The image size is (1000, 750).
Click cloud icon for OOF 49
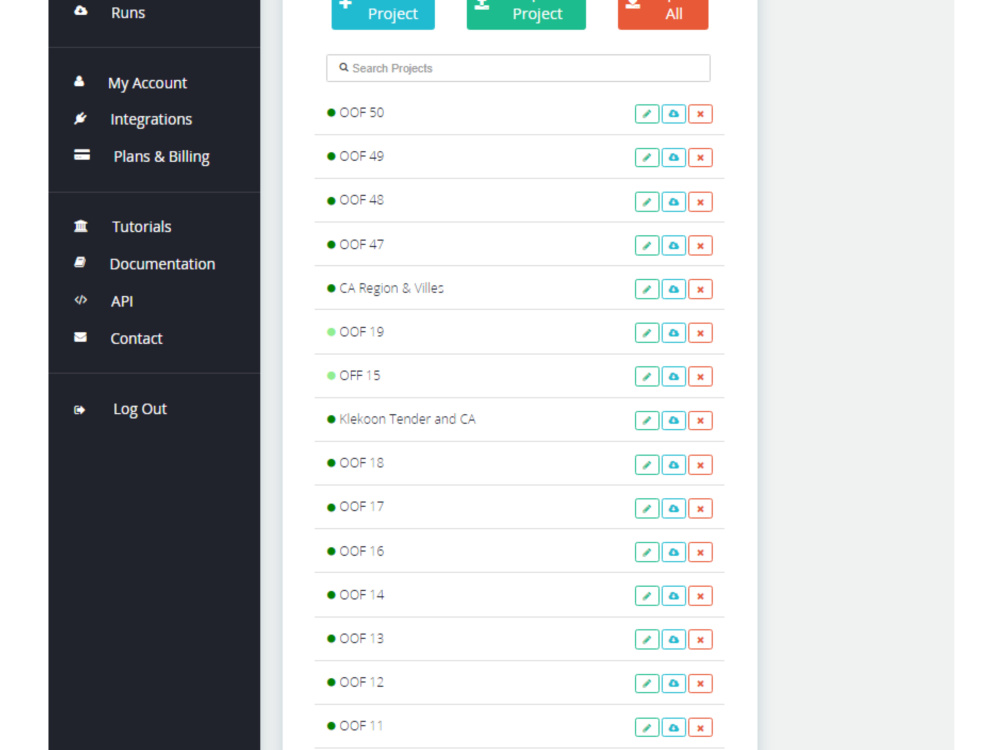673,158
